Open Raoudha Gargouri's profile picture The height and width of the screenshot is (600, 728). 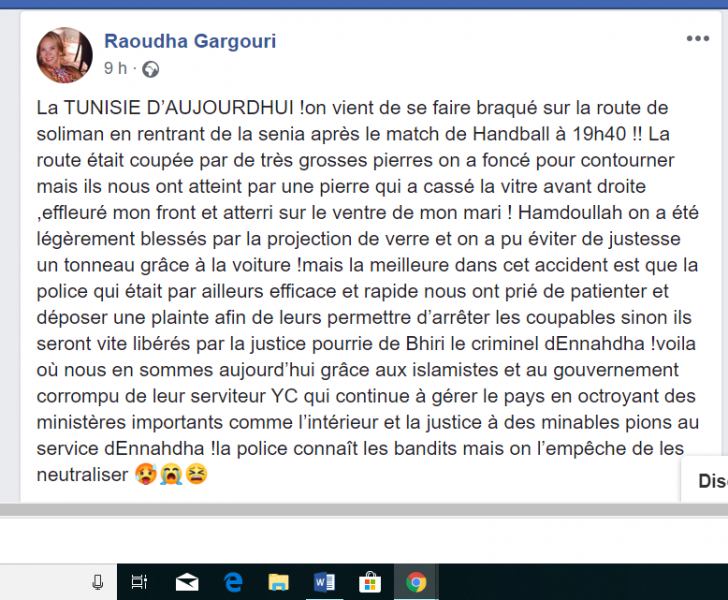[x=64, y=55]
